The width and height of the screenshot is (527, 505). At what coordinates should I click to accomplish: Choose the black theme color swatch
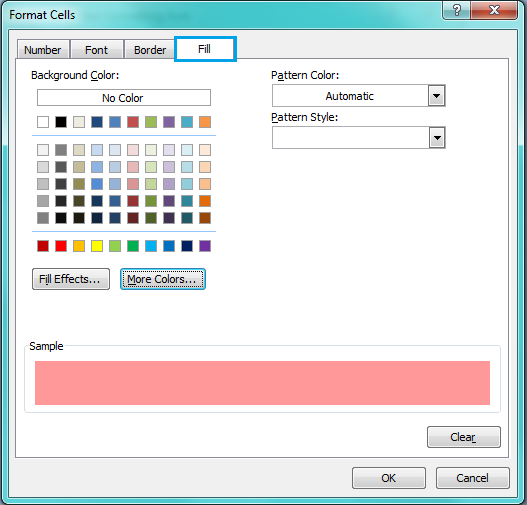61,122
